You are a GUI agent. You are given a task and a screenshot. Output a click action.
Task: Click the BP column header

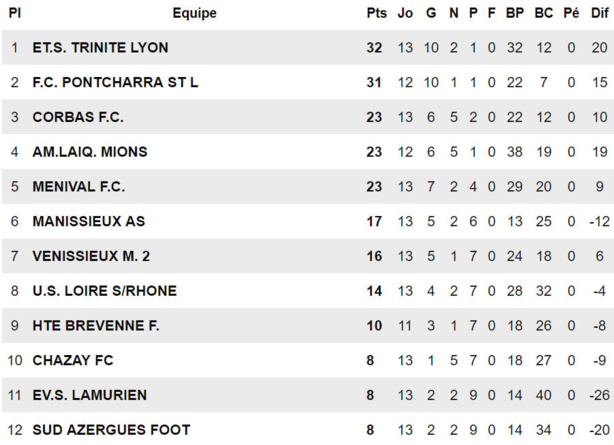[515, 14]
